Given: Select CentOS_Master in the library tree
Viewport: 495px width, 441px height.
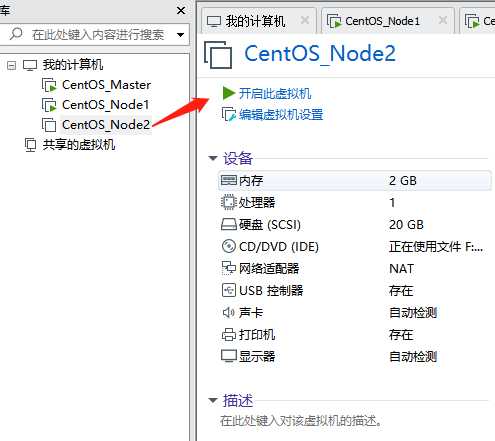Looking at the screenshot, I should coord(106,85).
